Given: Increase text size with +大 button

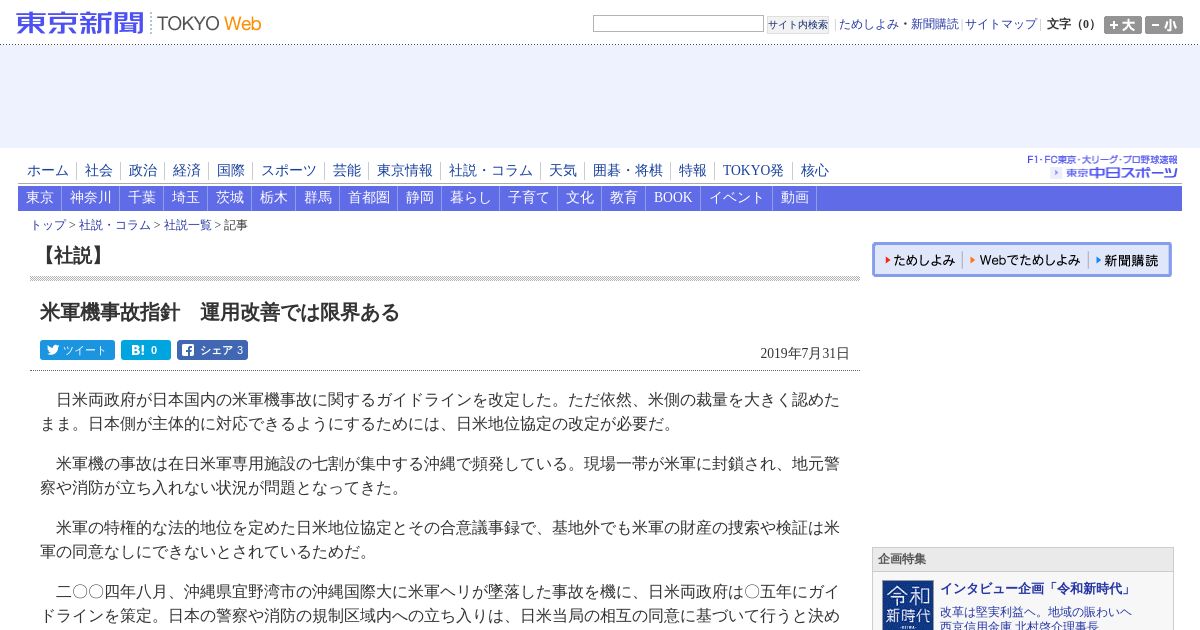Looking at the screenshot, I should tap(1122, 25).
